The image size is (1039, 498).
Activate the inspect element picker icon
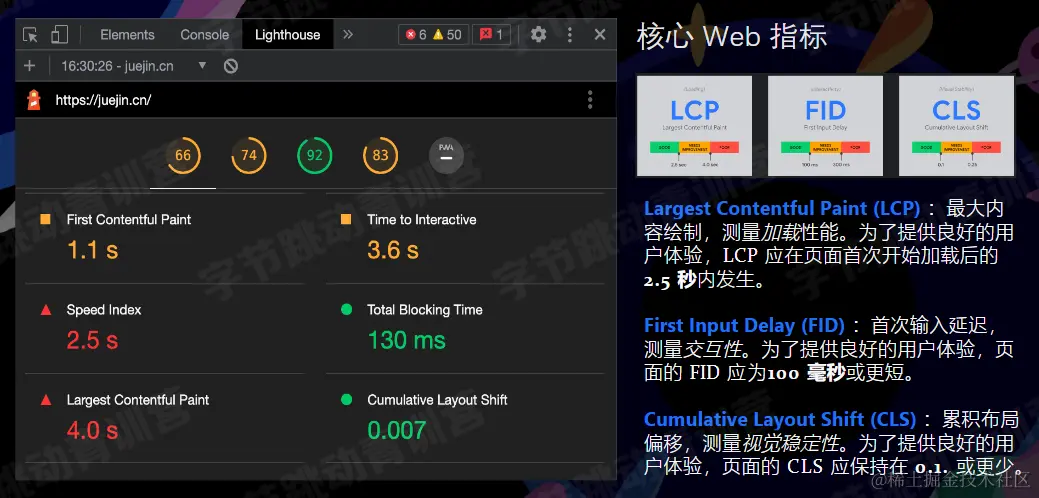click(30, 35)
